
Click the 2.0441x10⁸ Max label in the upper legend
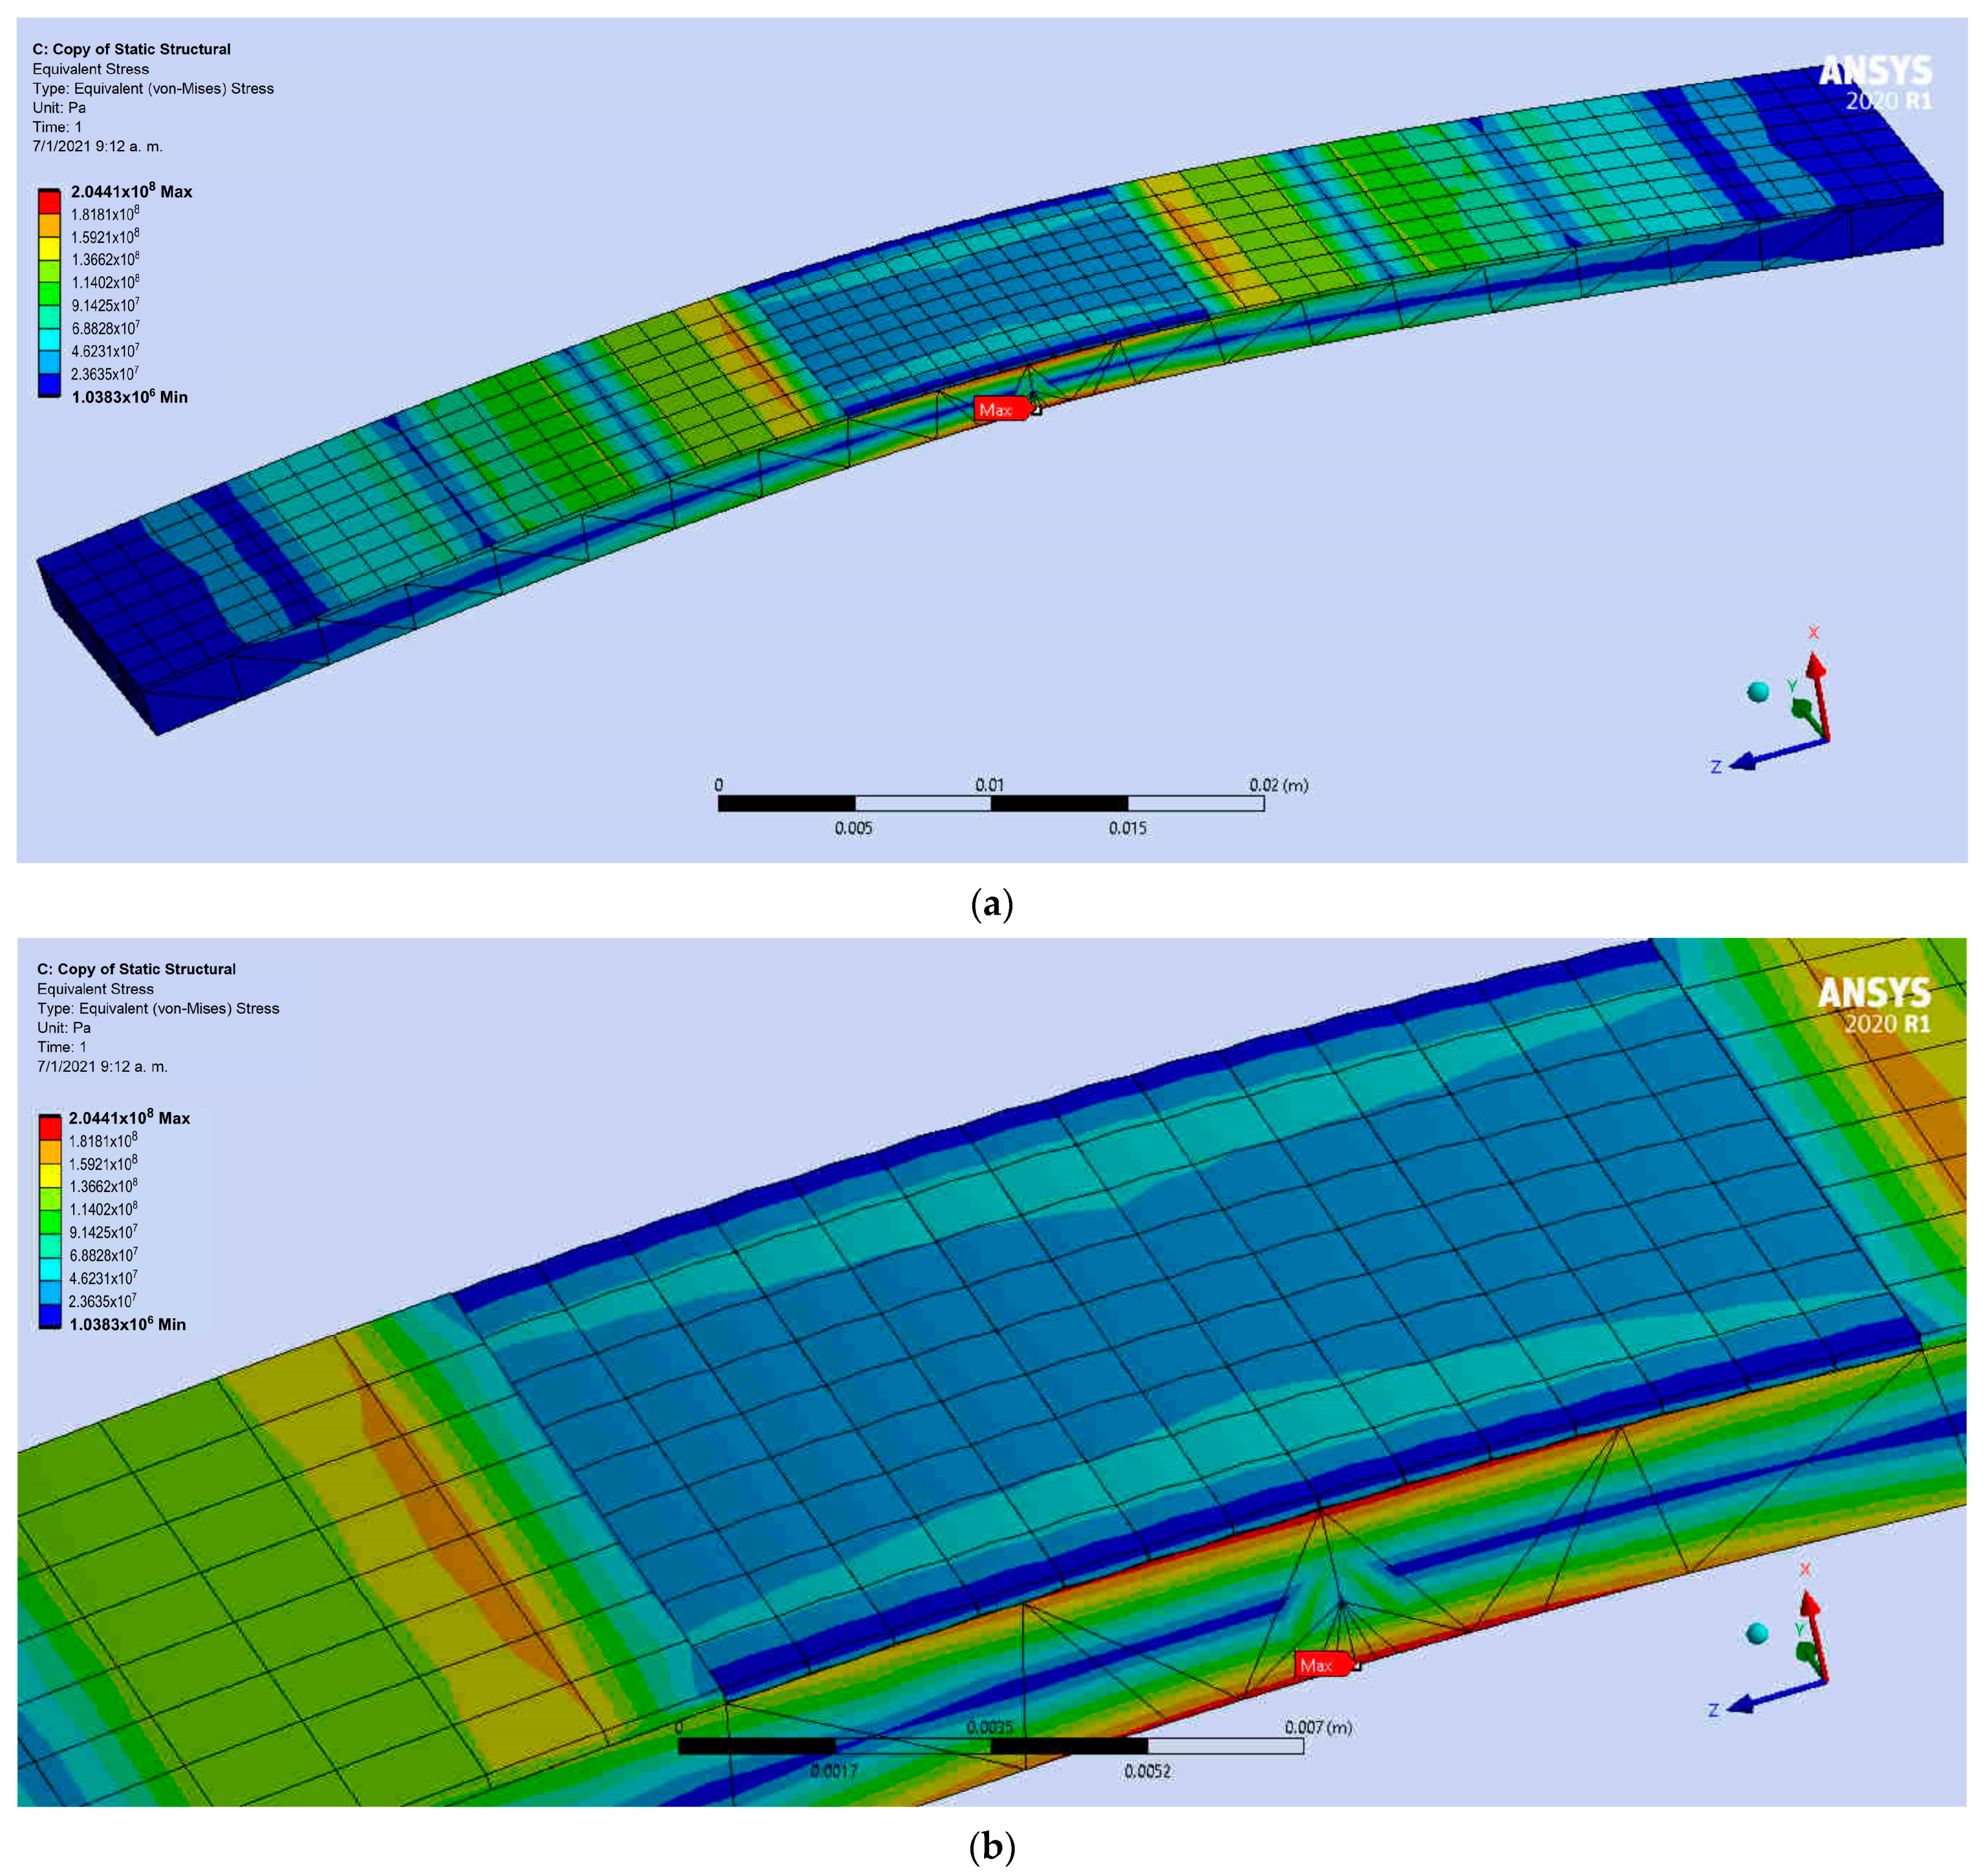131,191
